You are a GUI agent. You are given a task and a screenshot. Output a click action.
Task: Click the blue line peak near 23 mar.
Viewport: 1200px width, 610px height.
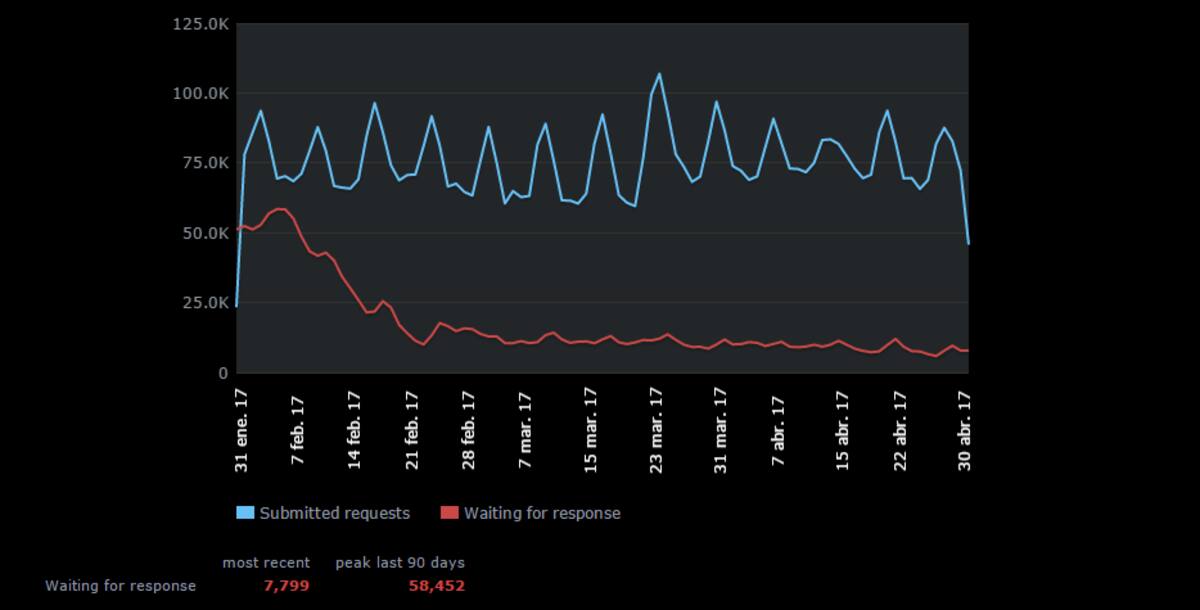pyautogui.click(x=659, y=74)
